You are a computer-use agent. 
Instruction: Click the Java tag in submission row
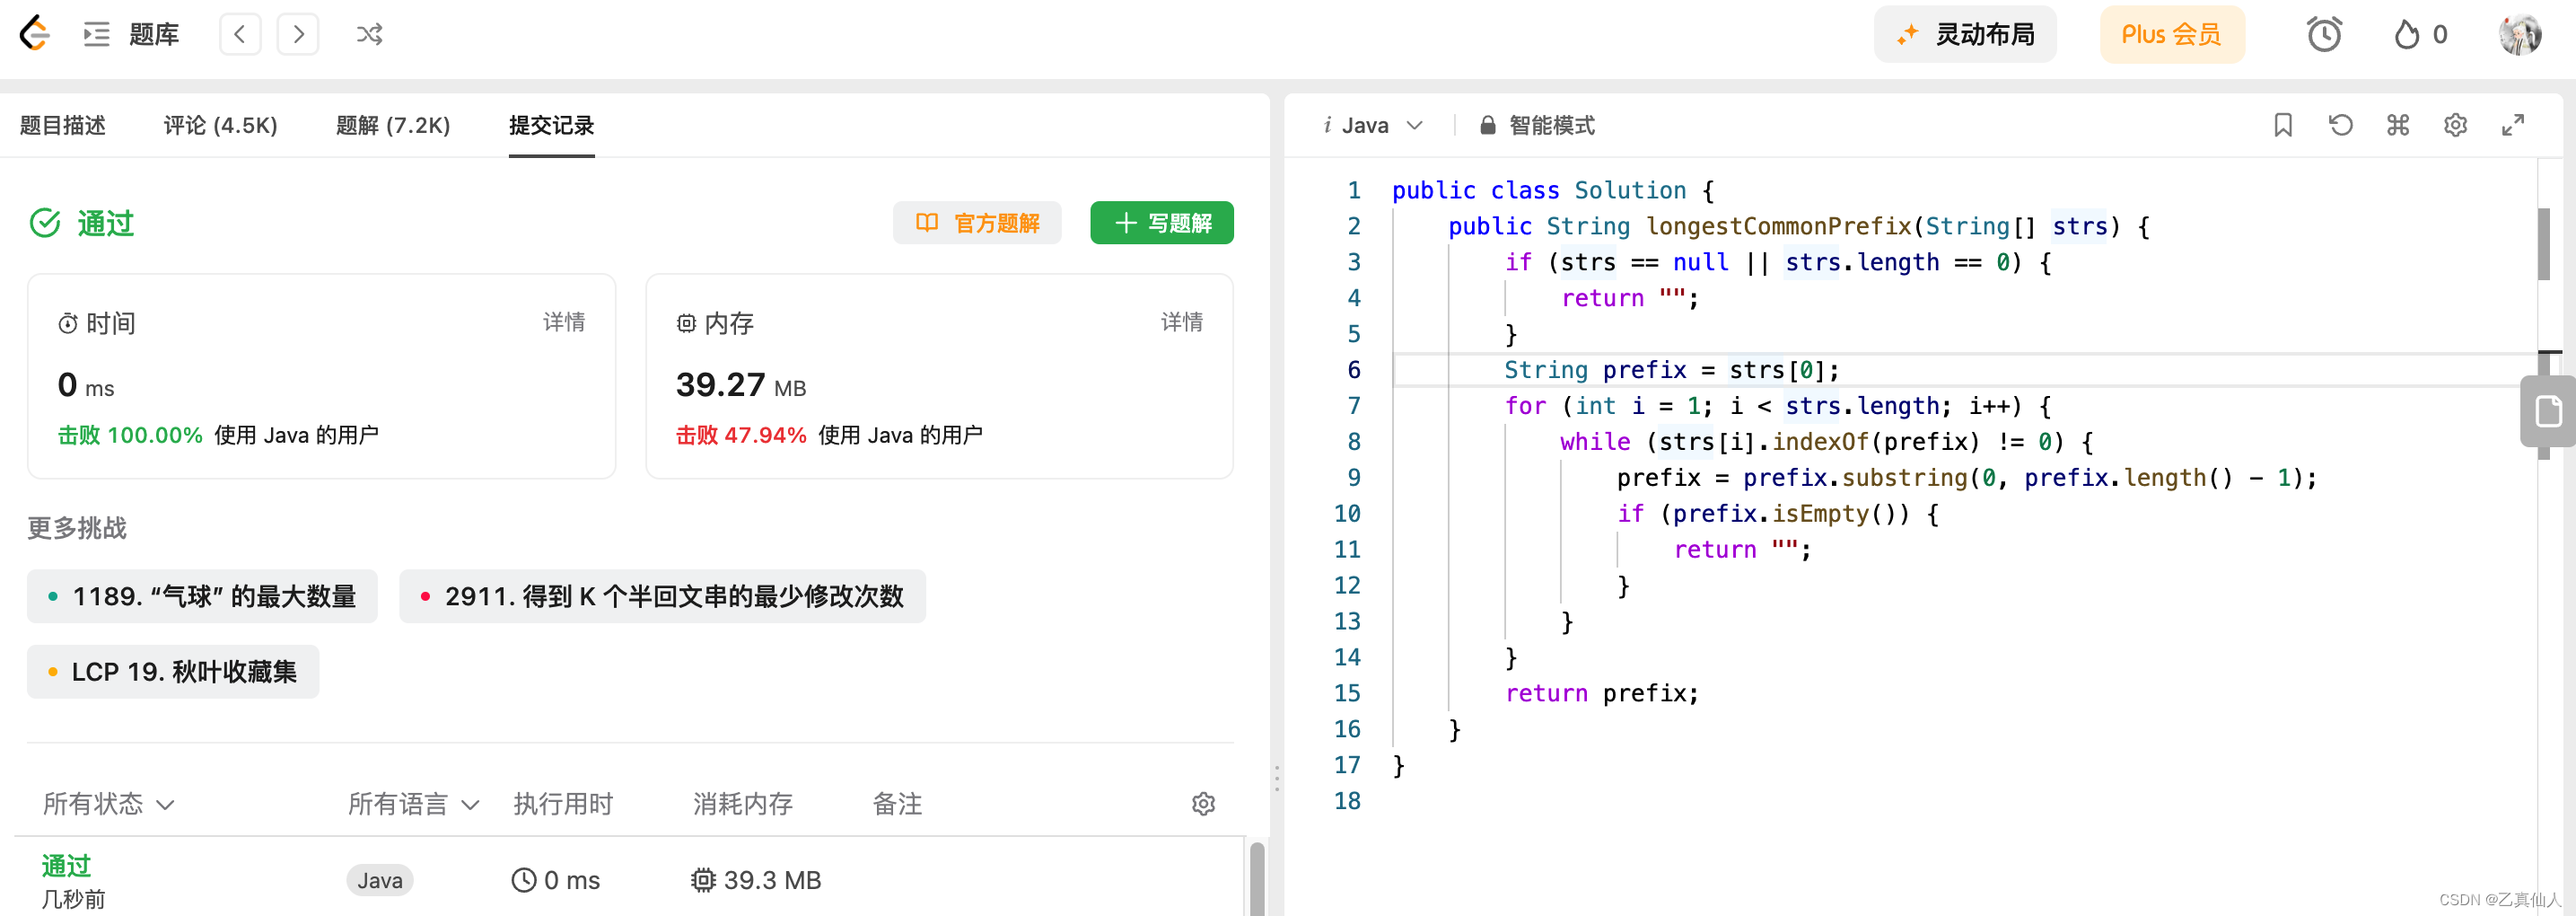pos(380,880)
